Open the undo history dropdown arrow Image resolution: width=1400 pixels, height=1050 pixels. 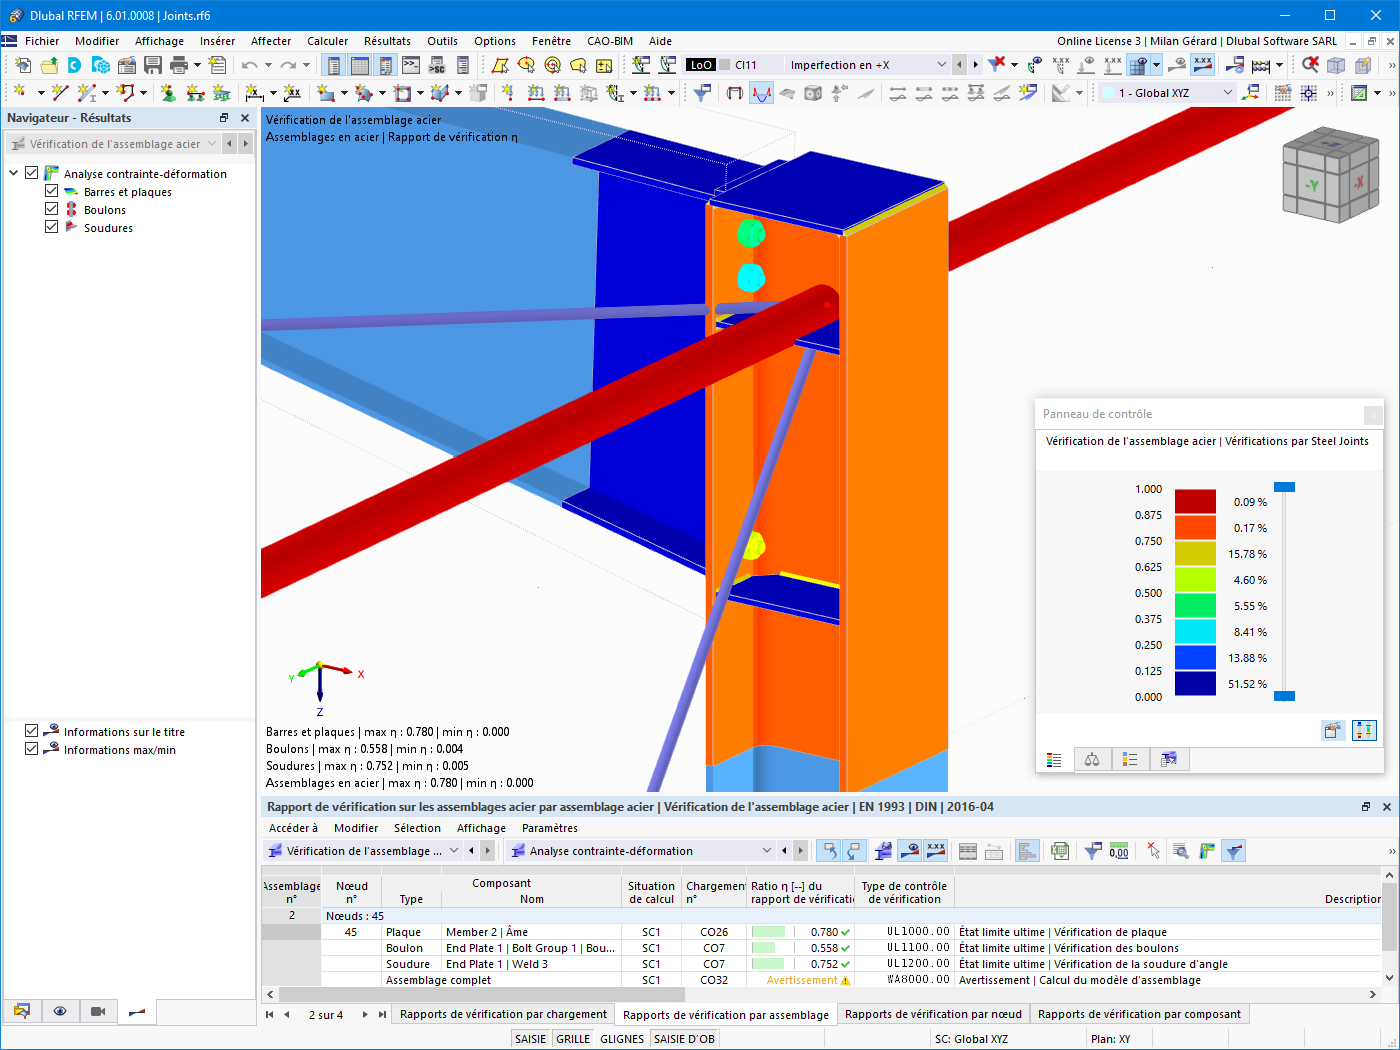coord(268,65)
